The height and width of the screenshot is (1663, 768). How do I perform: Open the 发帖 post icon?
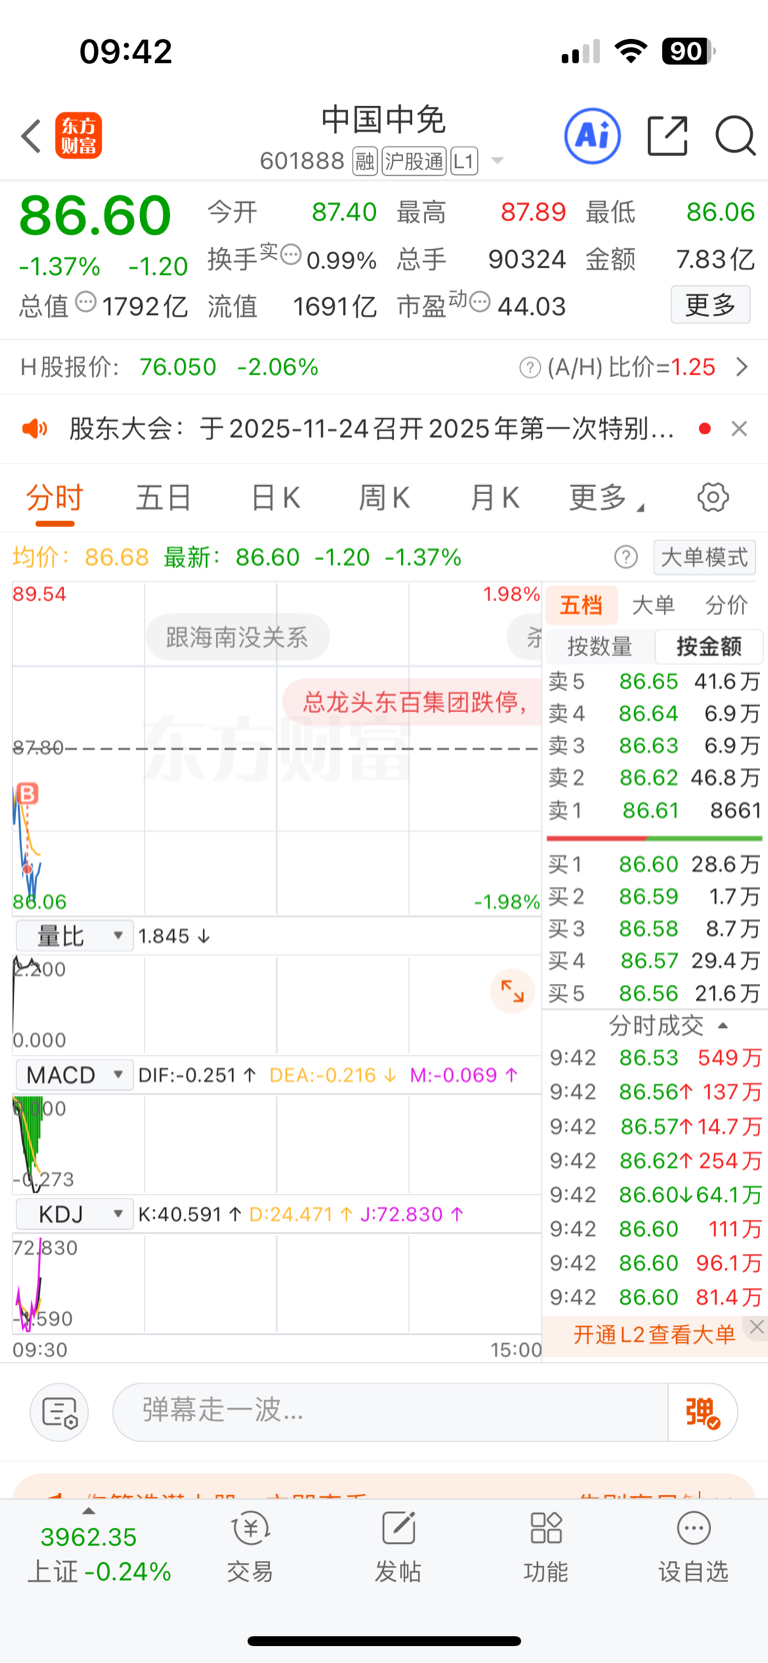click(x=398, y=1547)
